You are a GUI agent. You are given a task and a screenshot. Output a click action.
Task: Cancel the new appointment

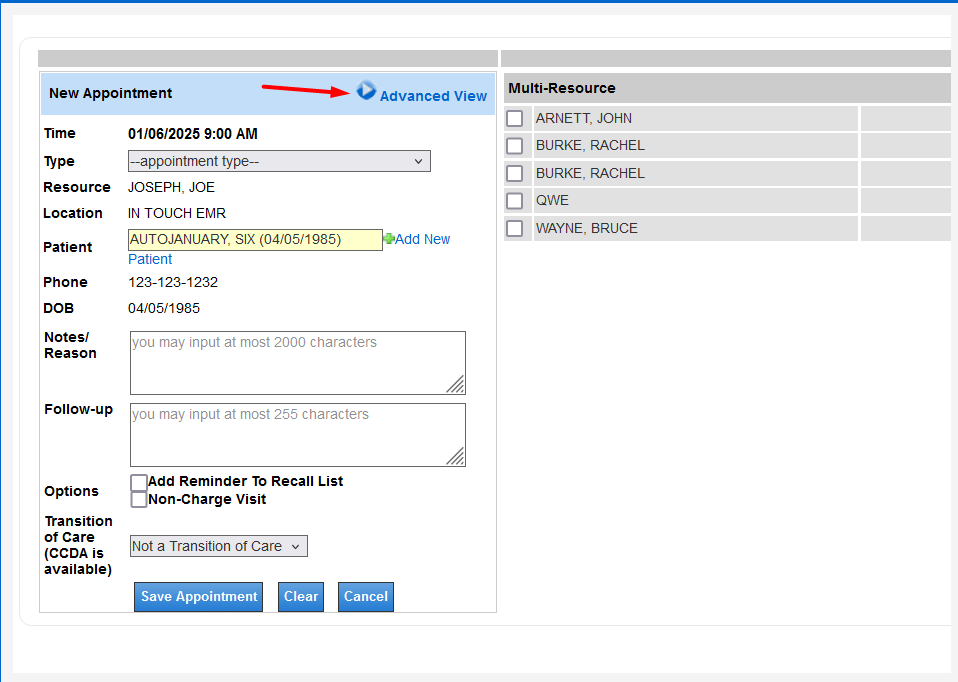point(365,597)
